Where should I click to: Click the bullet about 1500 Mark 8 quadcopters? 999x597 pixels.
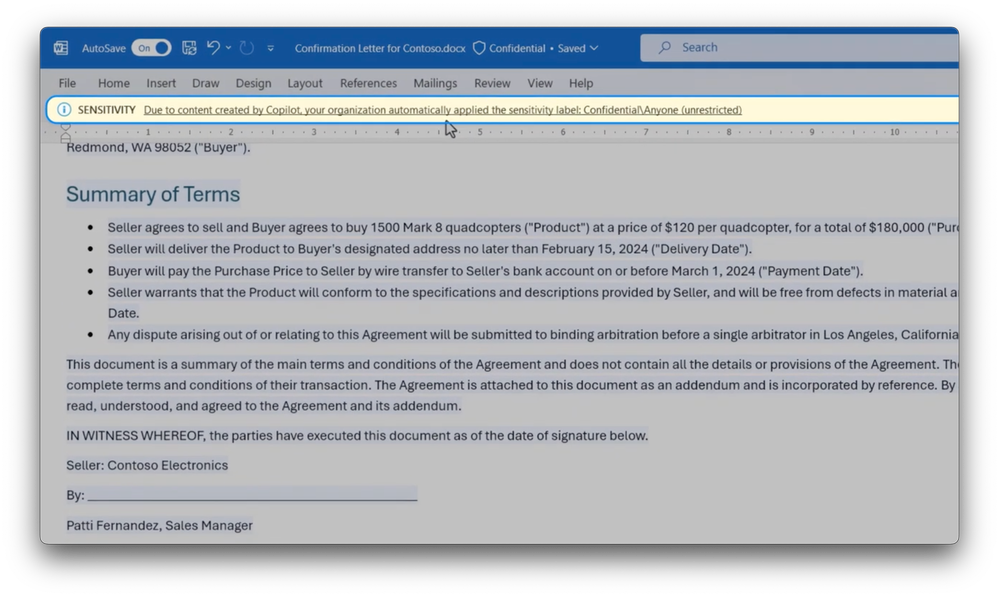(533, 227)
